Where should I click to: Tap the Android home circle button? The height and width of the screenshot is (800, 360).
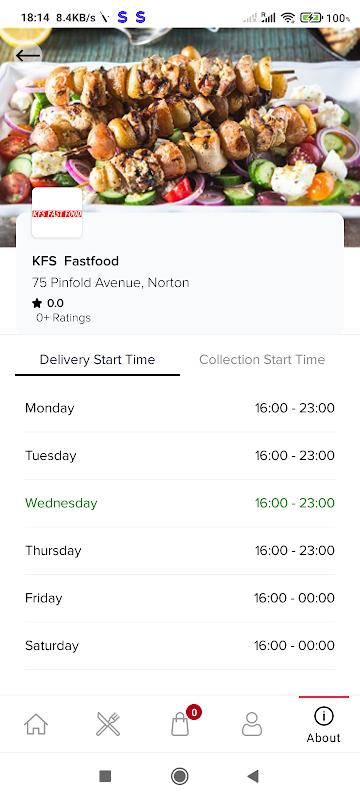(179, 777)
